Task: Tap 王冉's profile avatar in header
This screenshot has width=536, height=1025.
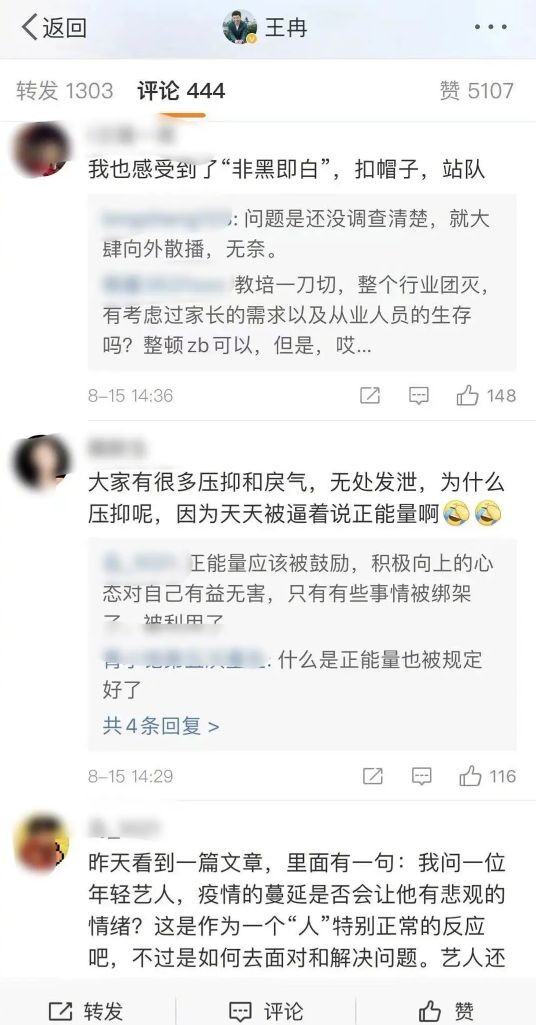Action: (240, 27)
